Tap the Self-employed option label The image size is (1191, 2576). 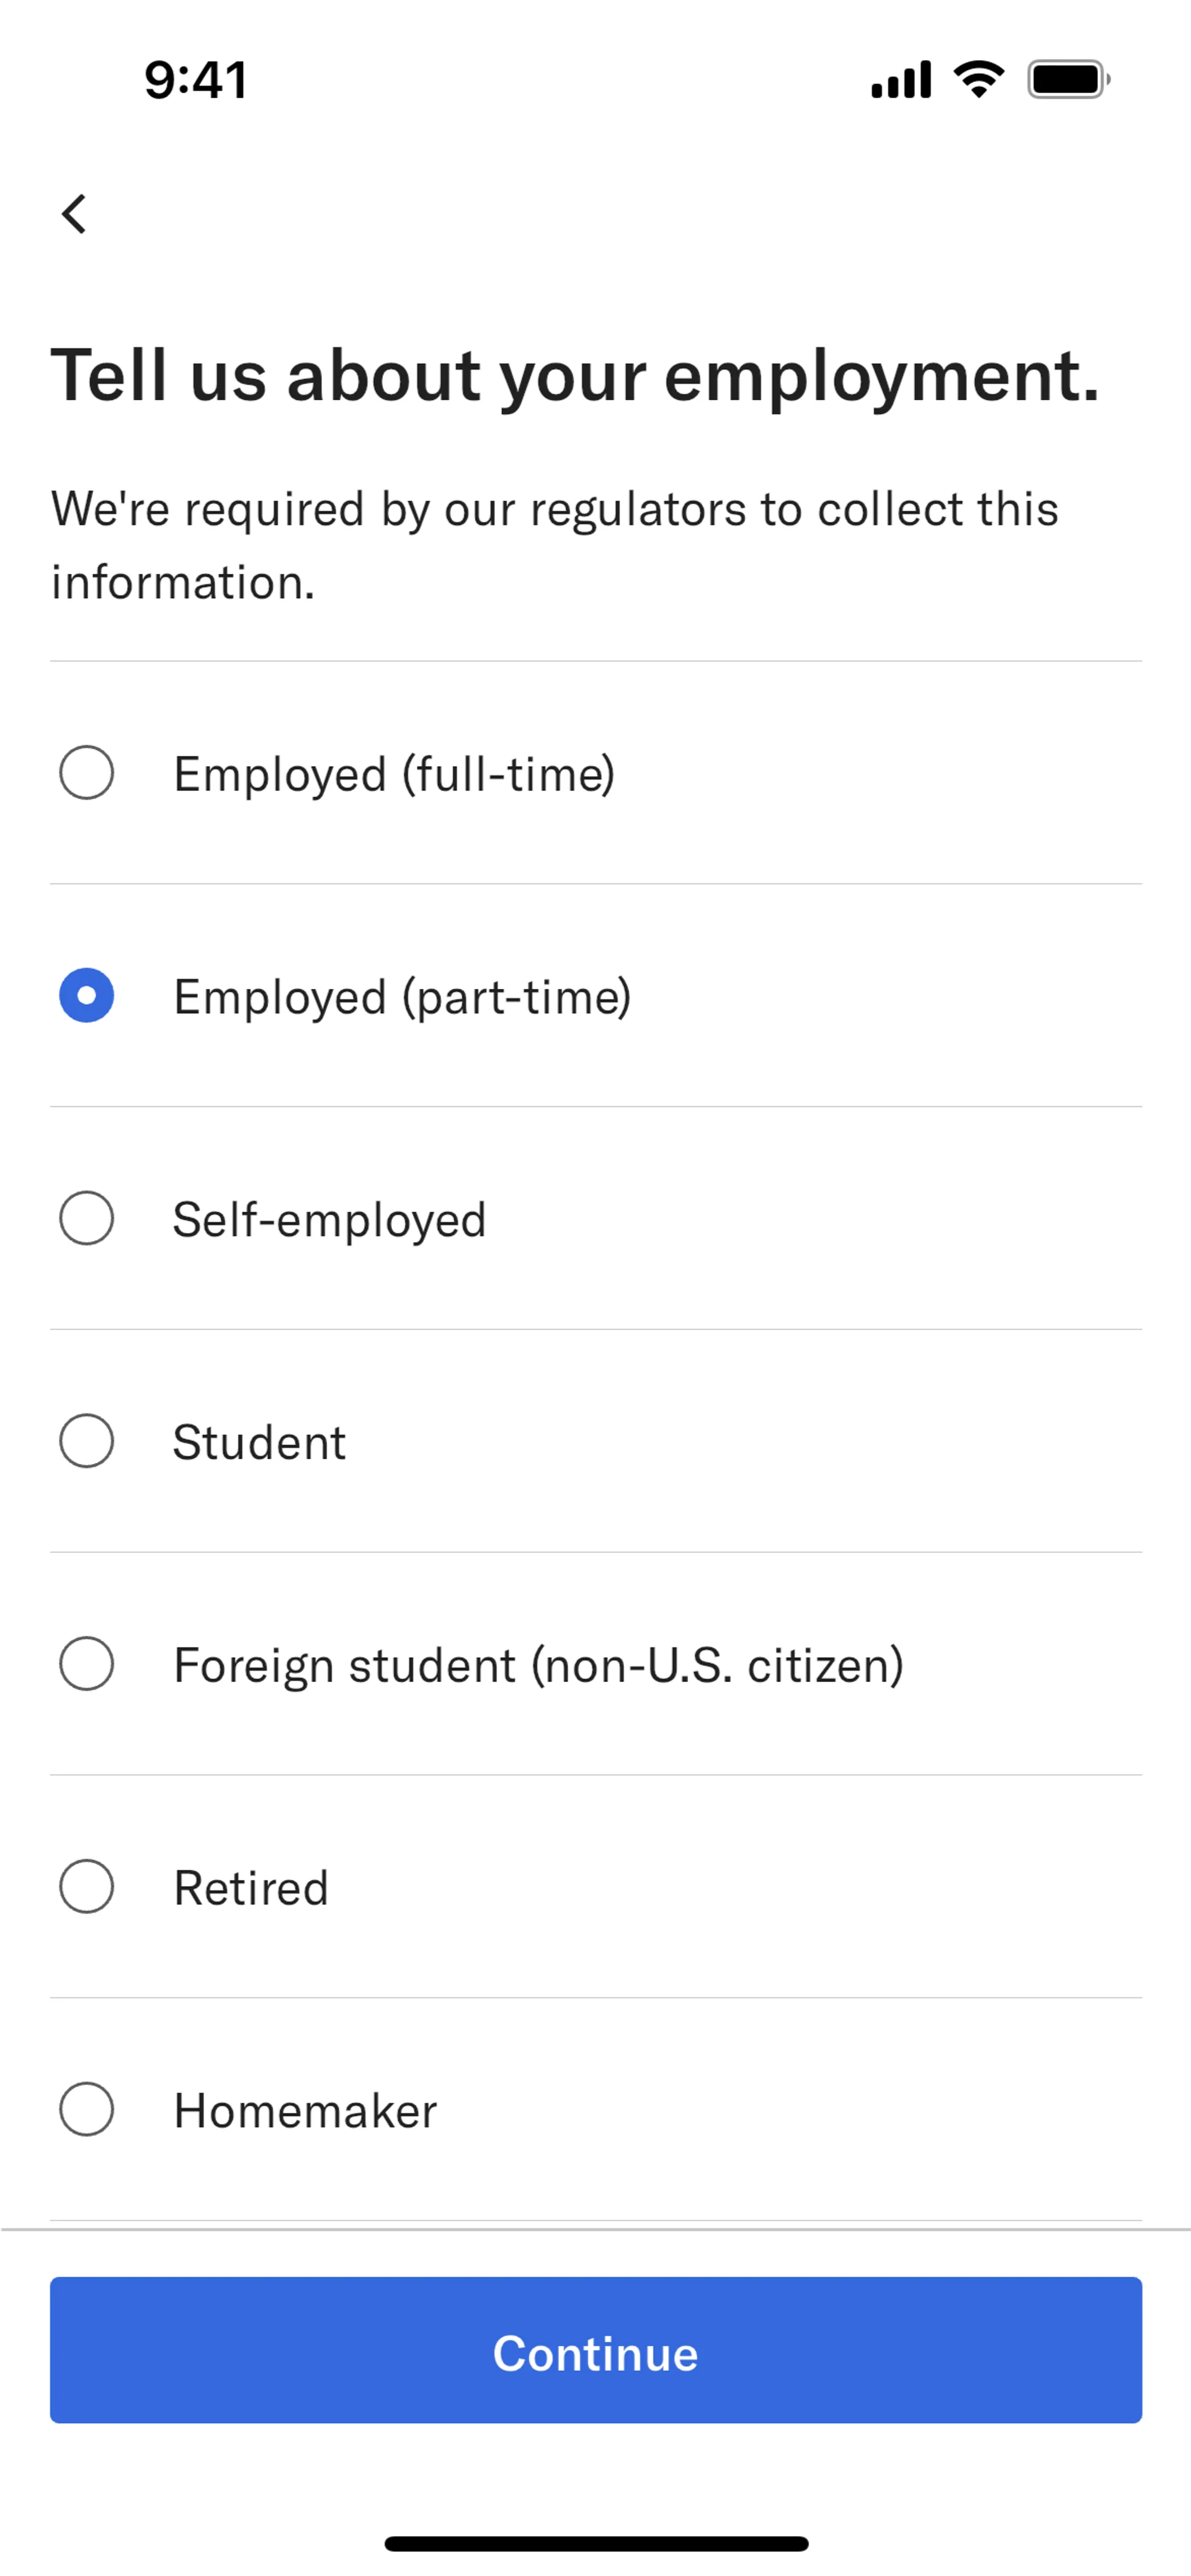330,1220
